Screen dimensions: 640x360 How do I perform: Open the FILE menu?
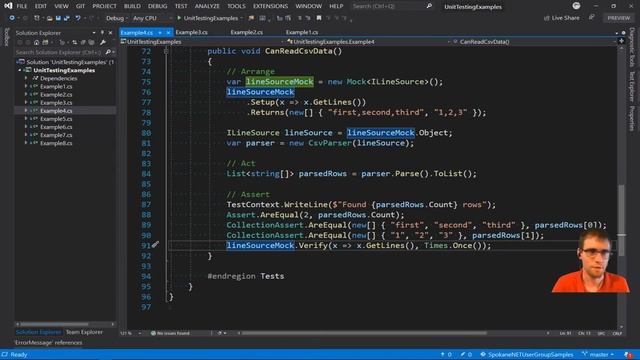pos(22,6)
